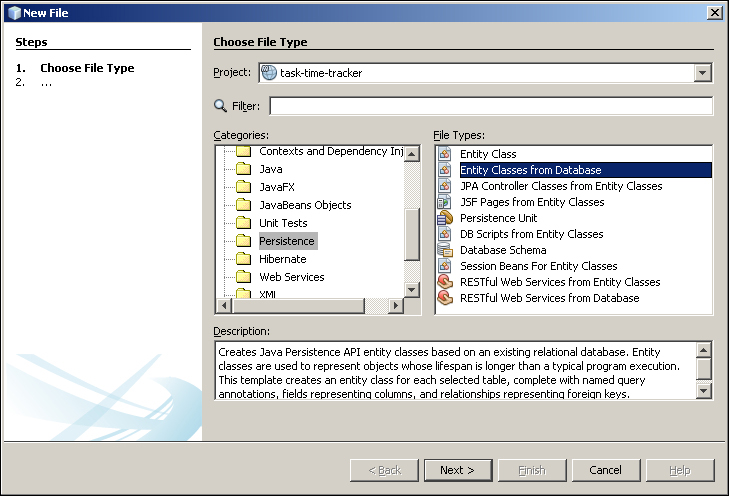Click the Description box scroll-up arrow

(704, 350)
